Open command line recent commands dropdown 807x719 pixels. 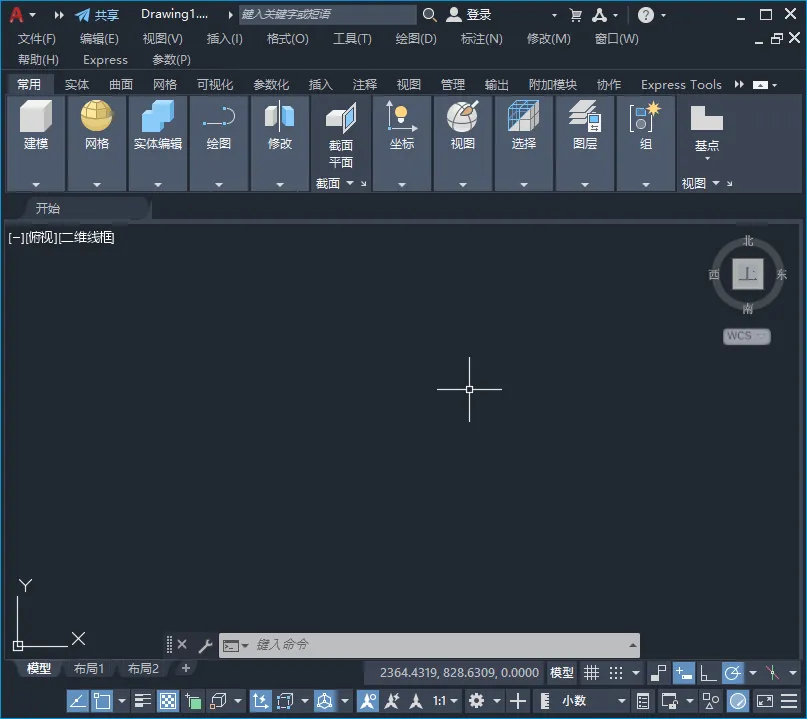point(245,645)
